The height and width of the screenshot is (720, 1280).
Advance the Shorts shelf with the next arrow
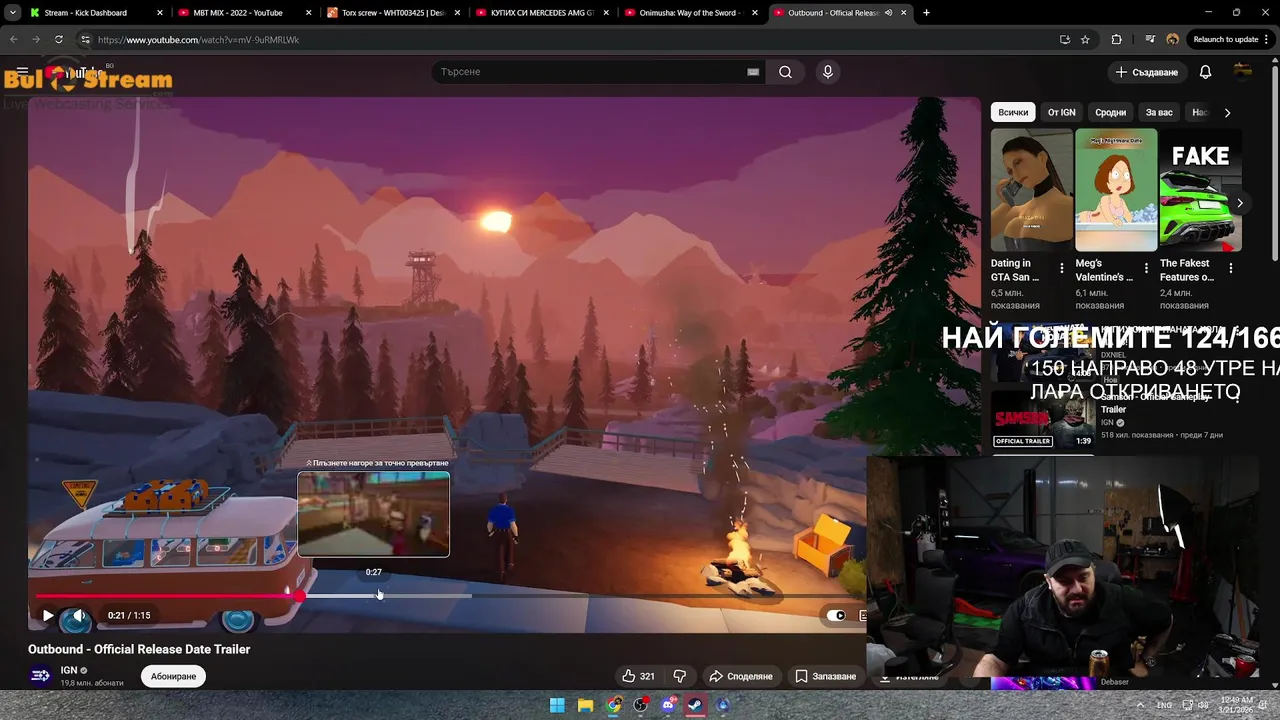[1239, 203]
